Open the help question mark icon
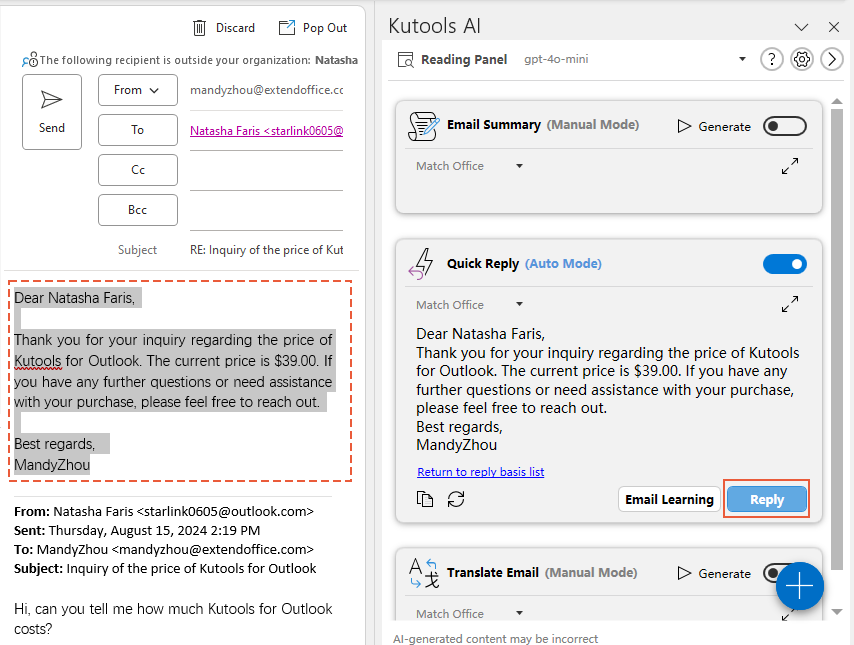Image resolution: width=854 pixels, height=645 pixels. [x=771, y=59]
